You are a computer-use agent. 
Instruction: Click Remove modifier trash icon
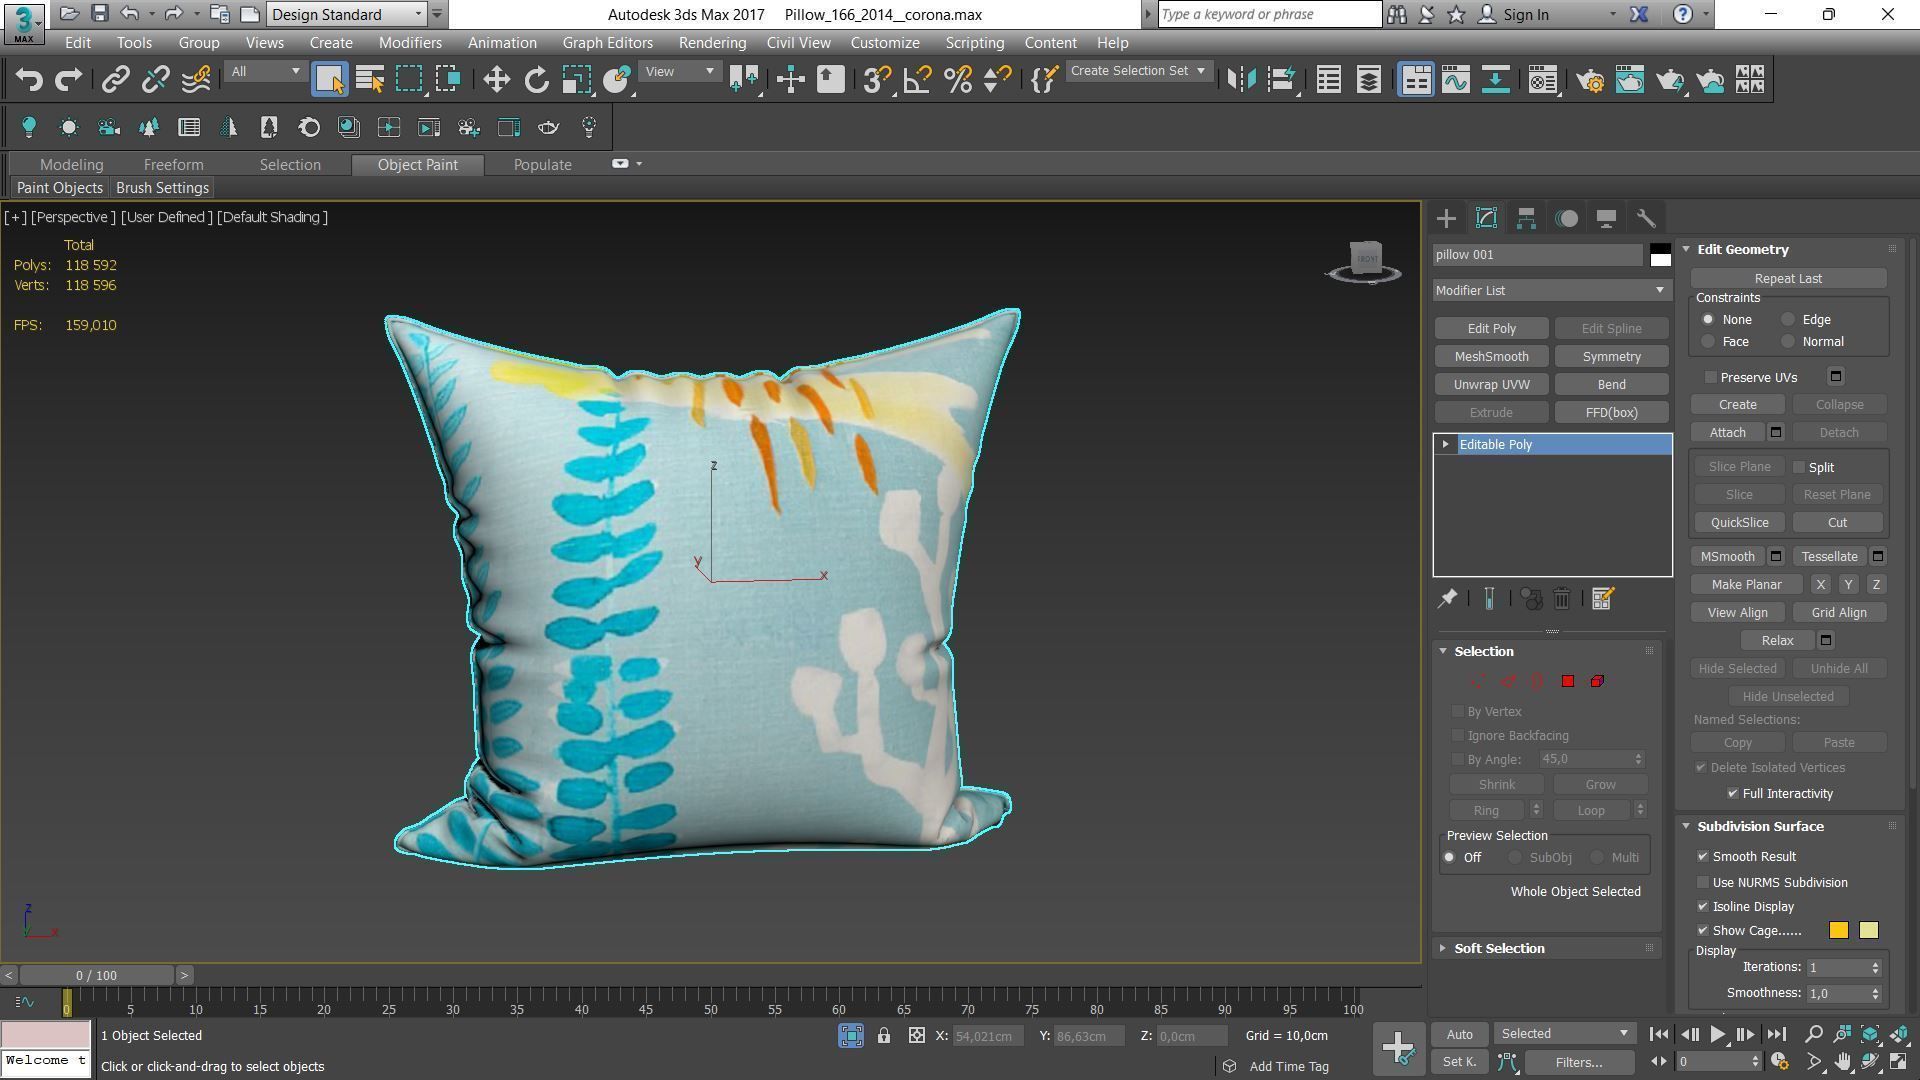click(1562, 598)
